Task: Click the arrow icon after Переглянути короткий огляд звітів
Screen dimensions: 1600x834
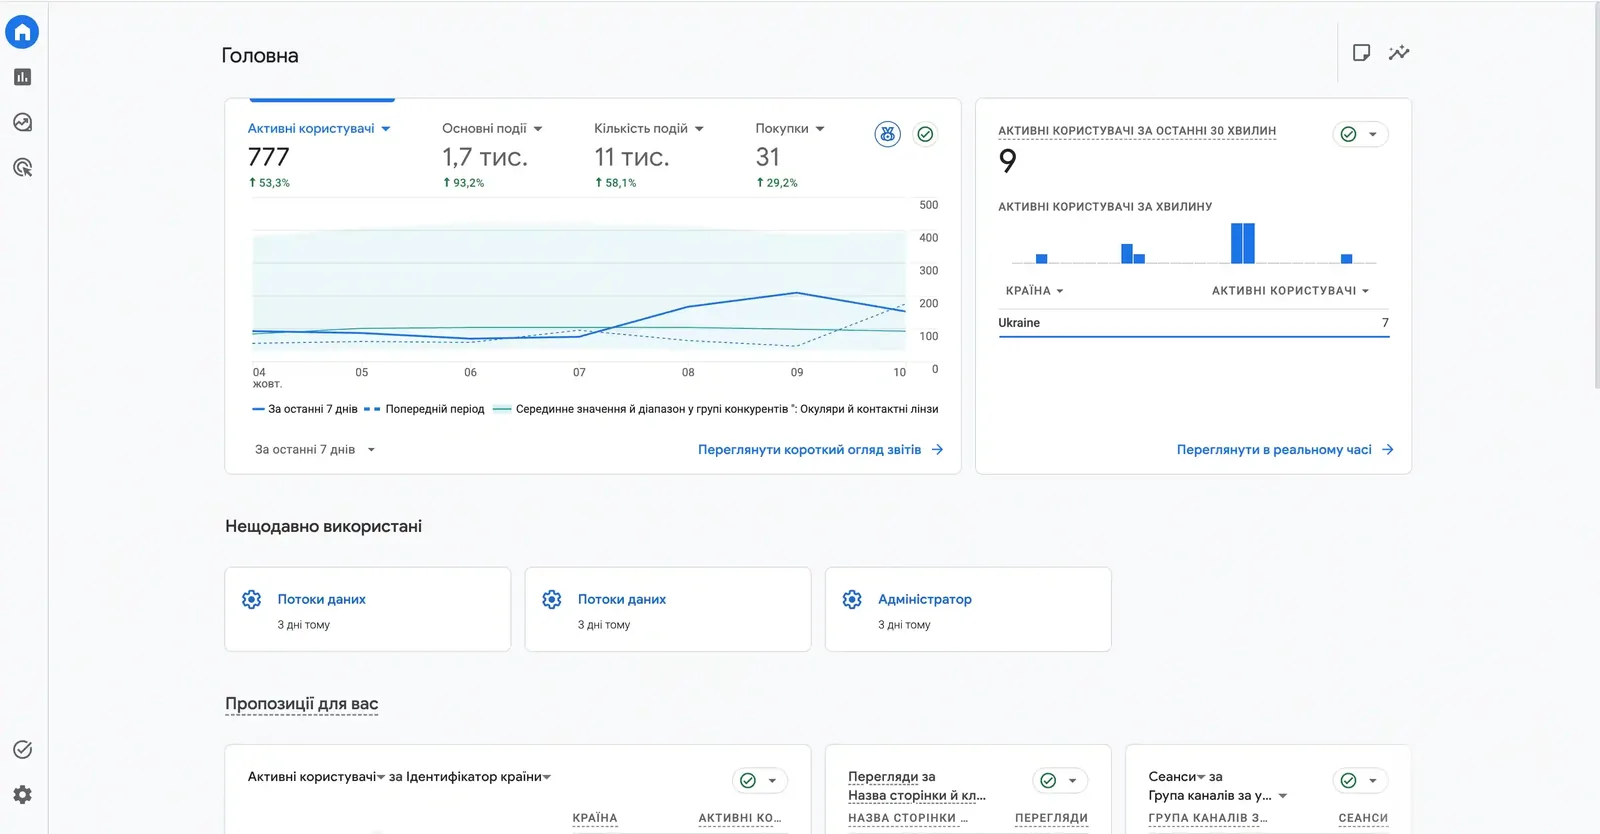Action: (937, 450)
